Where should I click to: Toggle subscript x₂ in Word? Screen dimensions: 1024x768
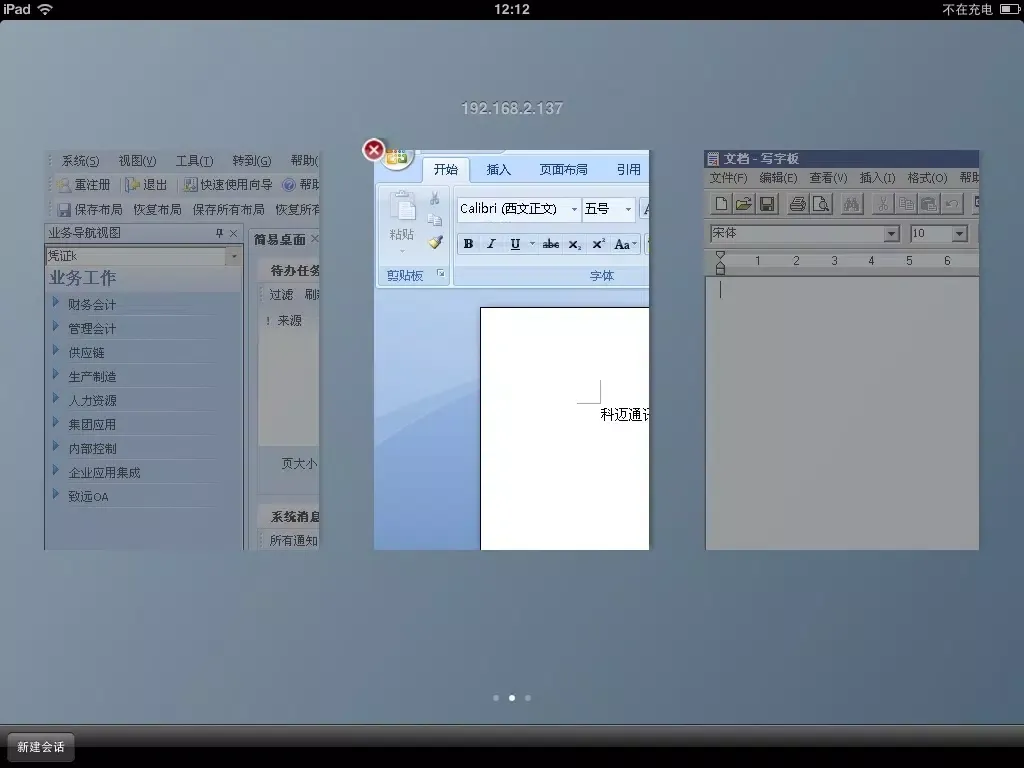click(x=575, y=244)
